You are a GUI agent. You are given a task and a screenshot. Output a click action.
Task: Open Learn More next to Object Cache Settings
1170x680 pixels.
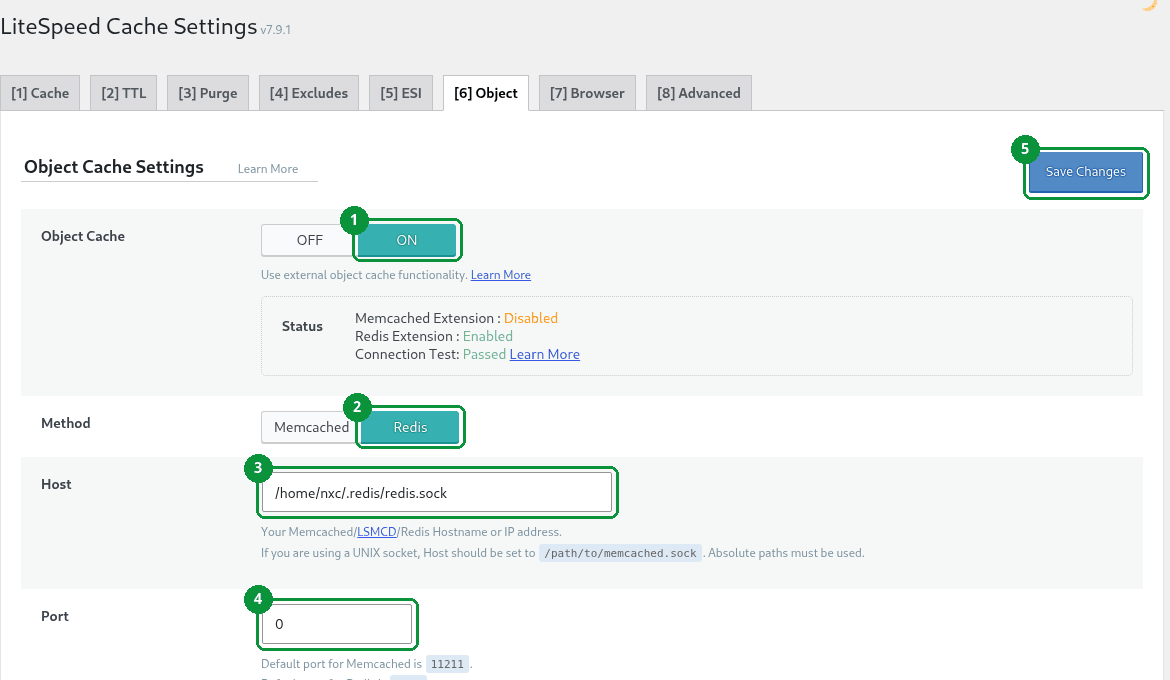(x=268, y=169)
